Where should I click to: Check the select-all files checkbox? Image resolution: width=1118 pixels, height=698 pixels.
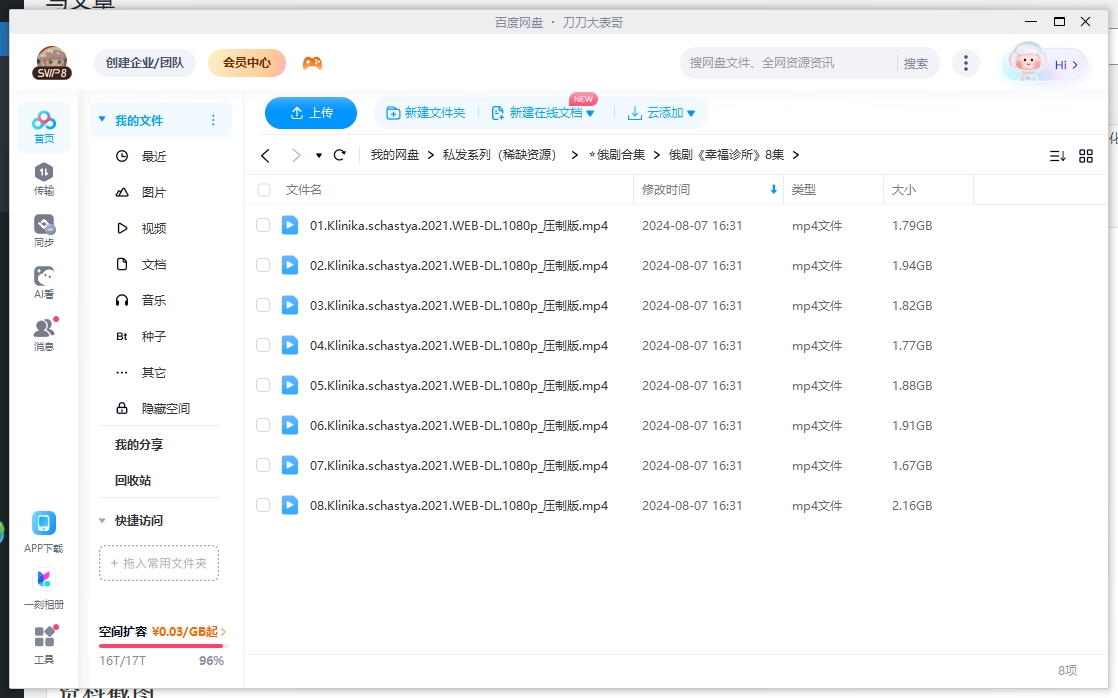click(263, 189)
